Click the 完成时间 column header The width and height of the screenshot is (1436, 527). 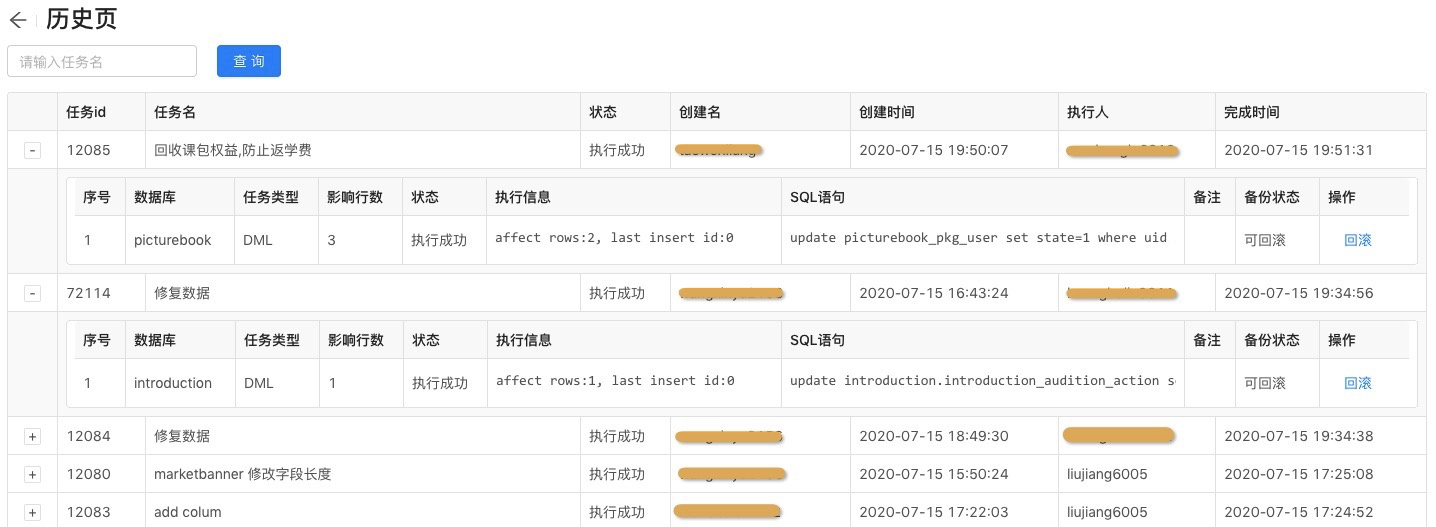(1251, 112)
